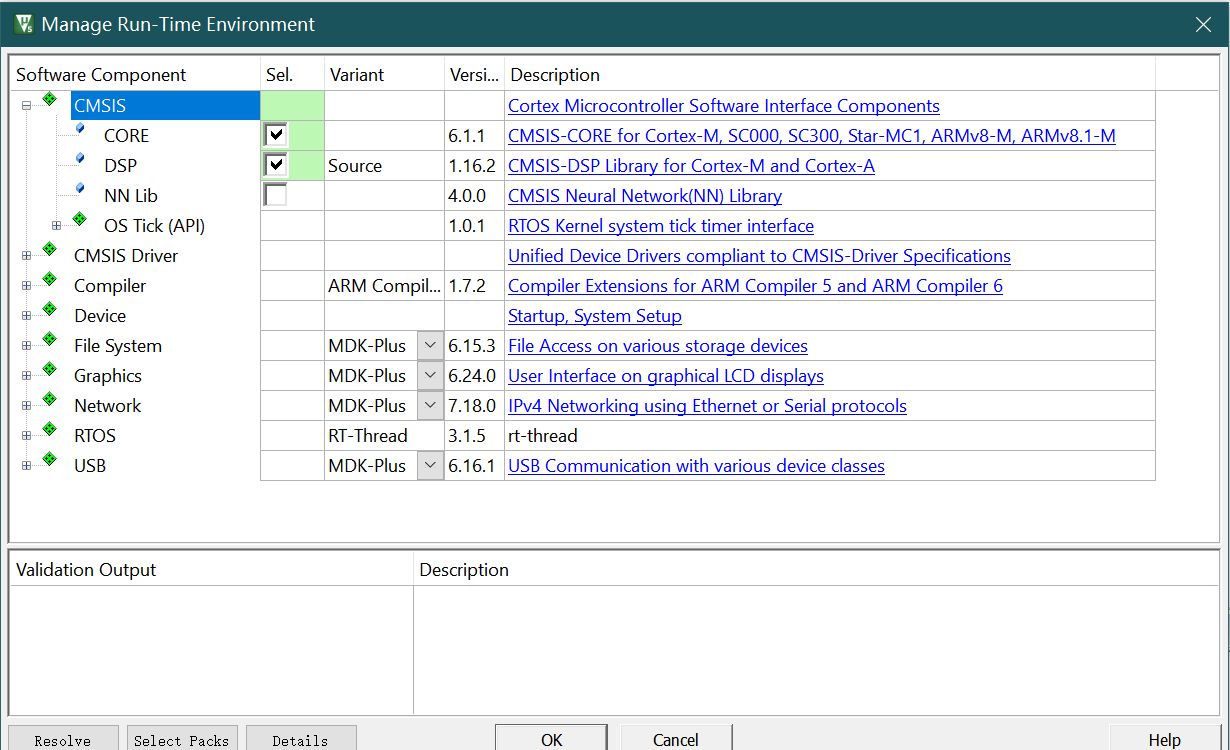
Task: Open the Graphics variant dropdown
Action: [x=430, y=376]
